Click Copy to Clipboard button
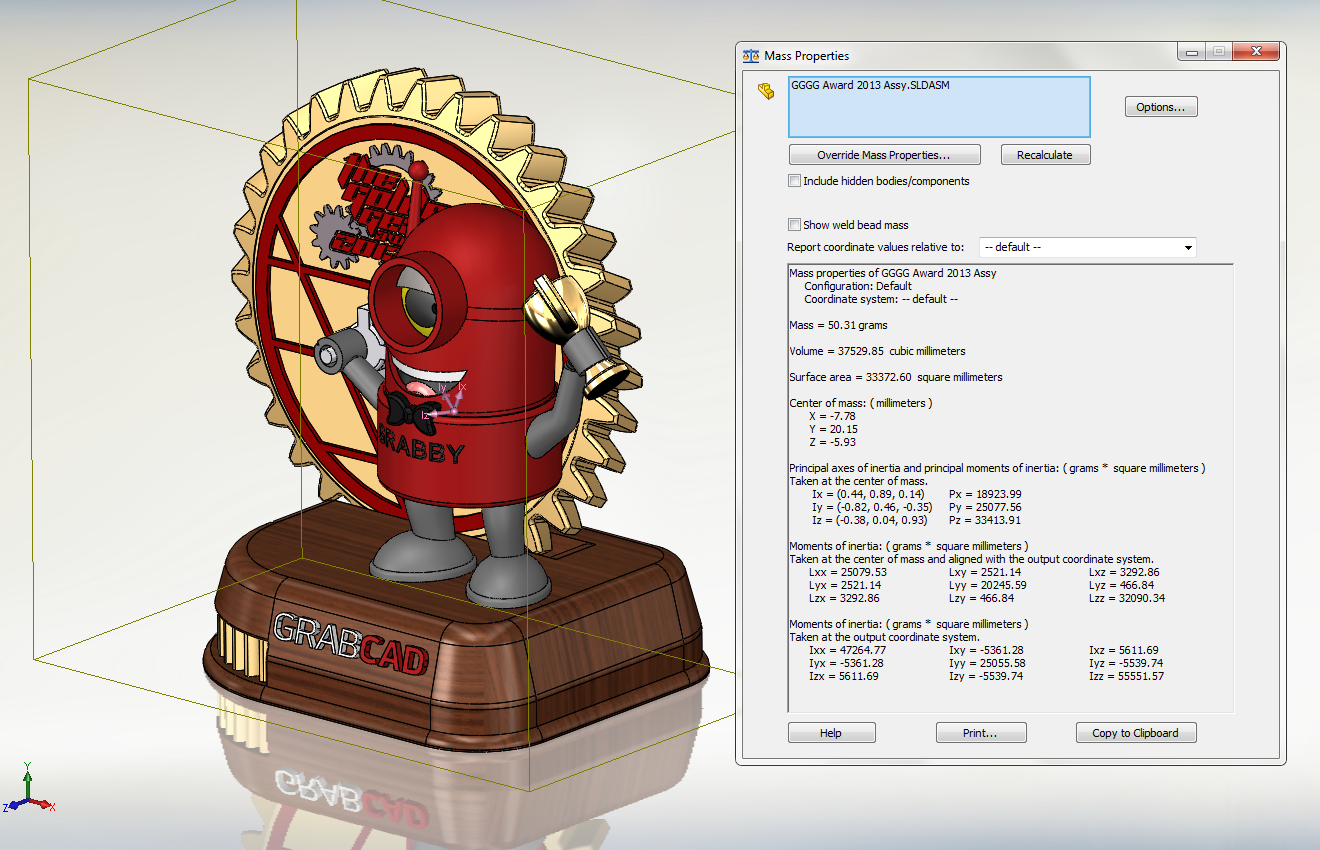1320x850 pixels. point(1135,733)
